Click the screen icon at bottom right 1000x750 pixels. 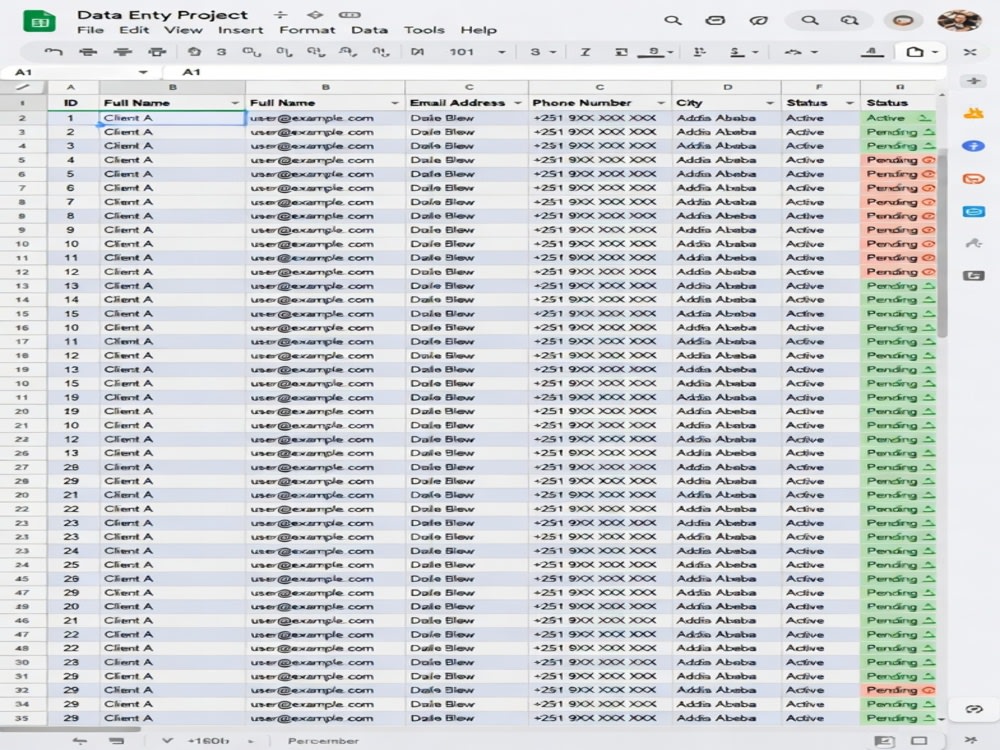[919, 740]
